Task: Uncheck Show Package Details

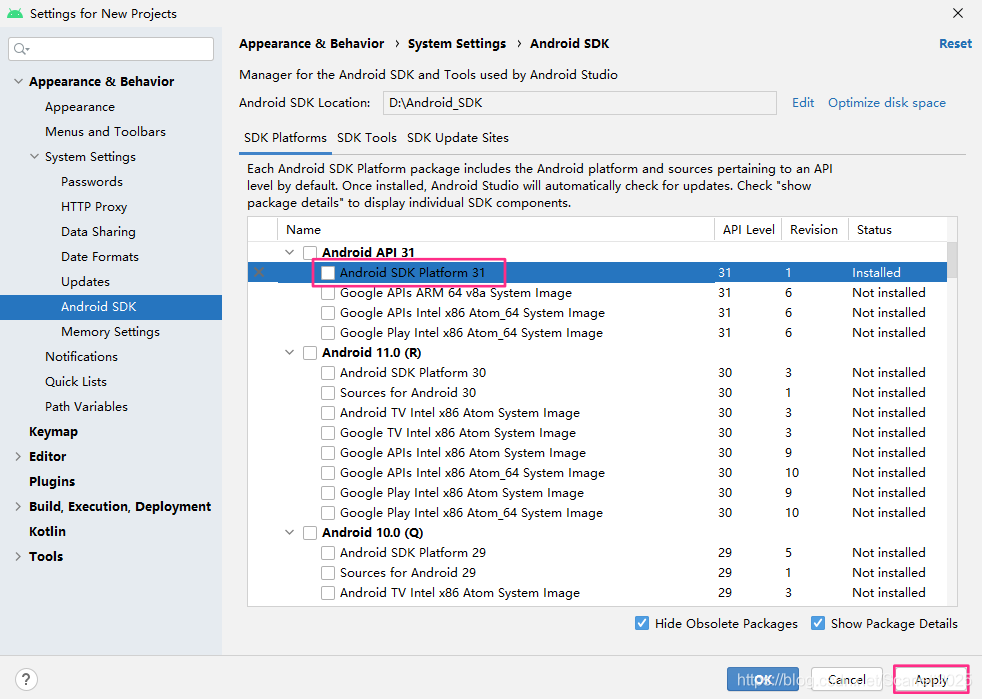Action: pos(818,623)
